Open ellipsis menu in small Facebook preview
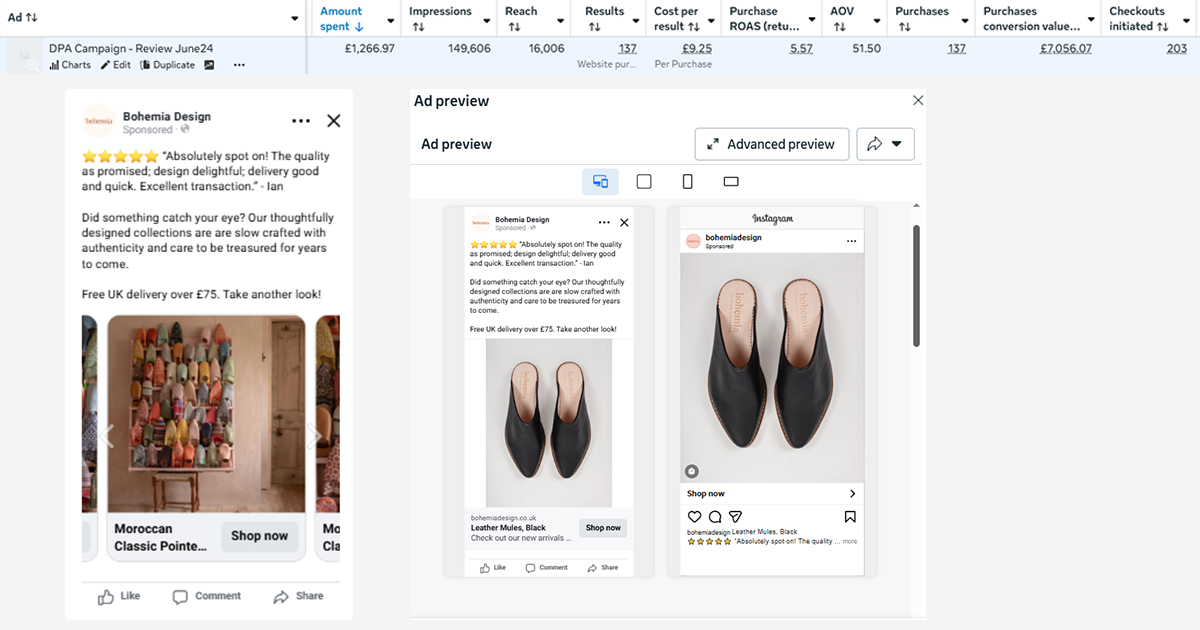 click(604, 222)
